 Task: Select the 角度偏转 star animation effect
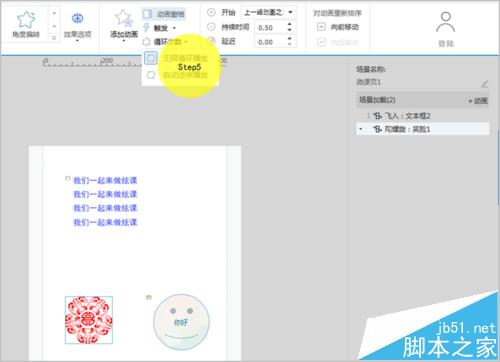(26, 24)
